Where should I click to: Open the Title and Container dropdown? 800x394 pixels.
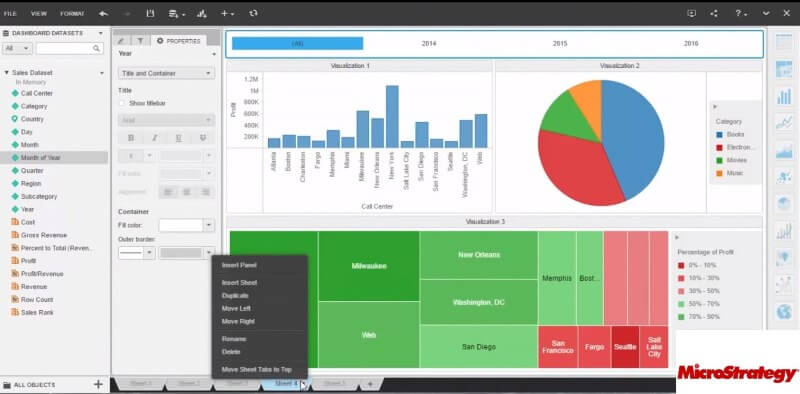[x=166, y=73]
